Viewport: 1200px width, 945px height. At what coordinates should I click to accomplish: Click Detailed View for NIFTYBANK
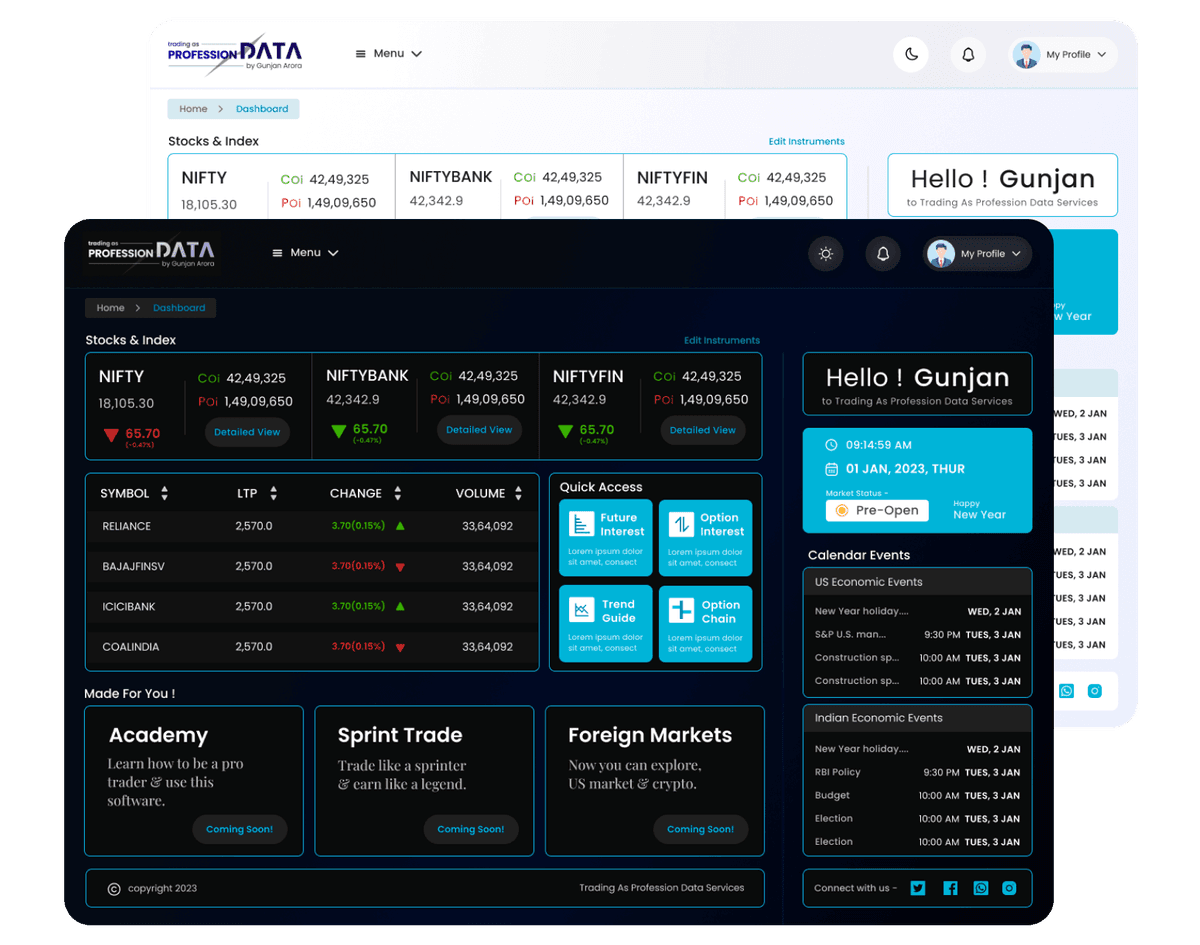pos(479,431)
